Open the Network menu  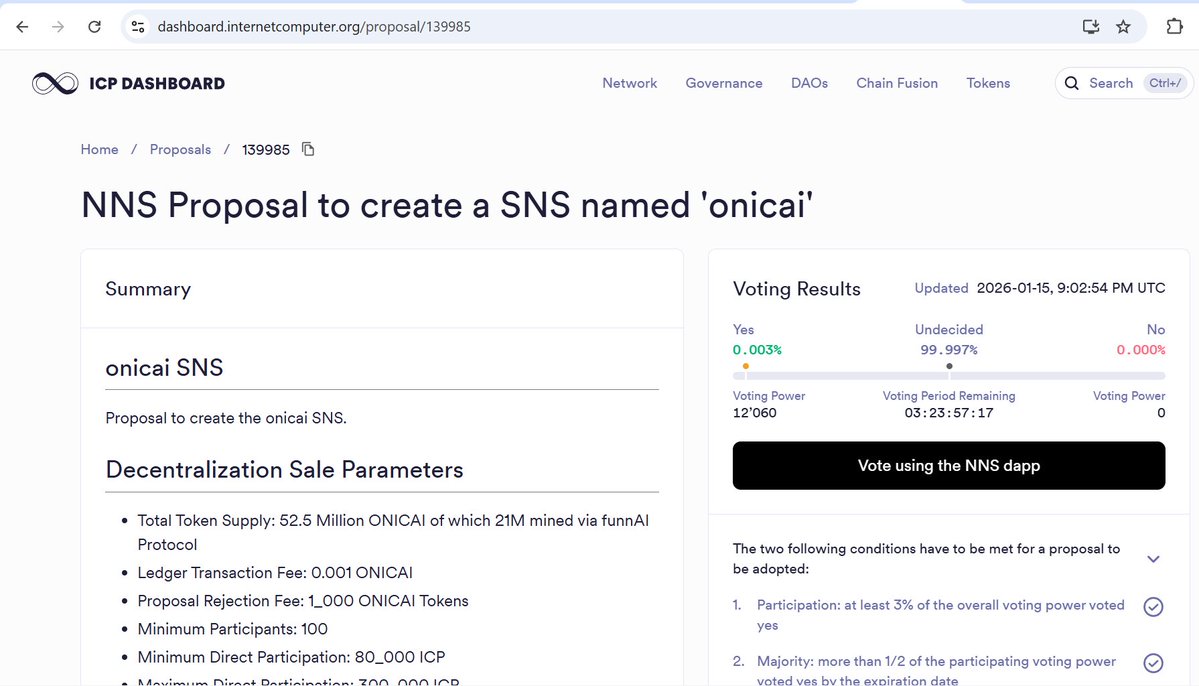click(x=629, y=83)
